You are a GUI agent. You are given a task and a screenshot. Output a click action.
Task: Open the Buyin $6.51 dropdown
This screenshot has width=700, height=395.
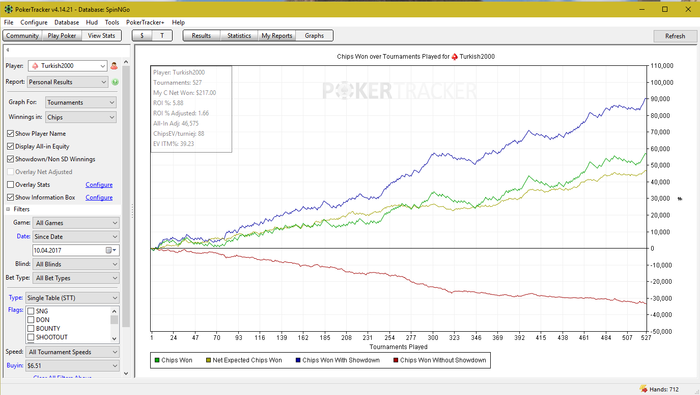coord(72,366)
